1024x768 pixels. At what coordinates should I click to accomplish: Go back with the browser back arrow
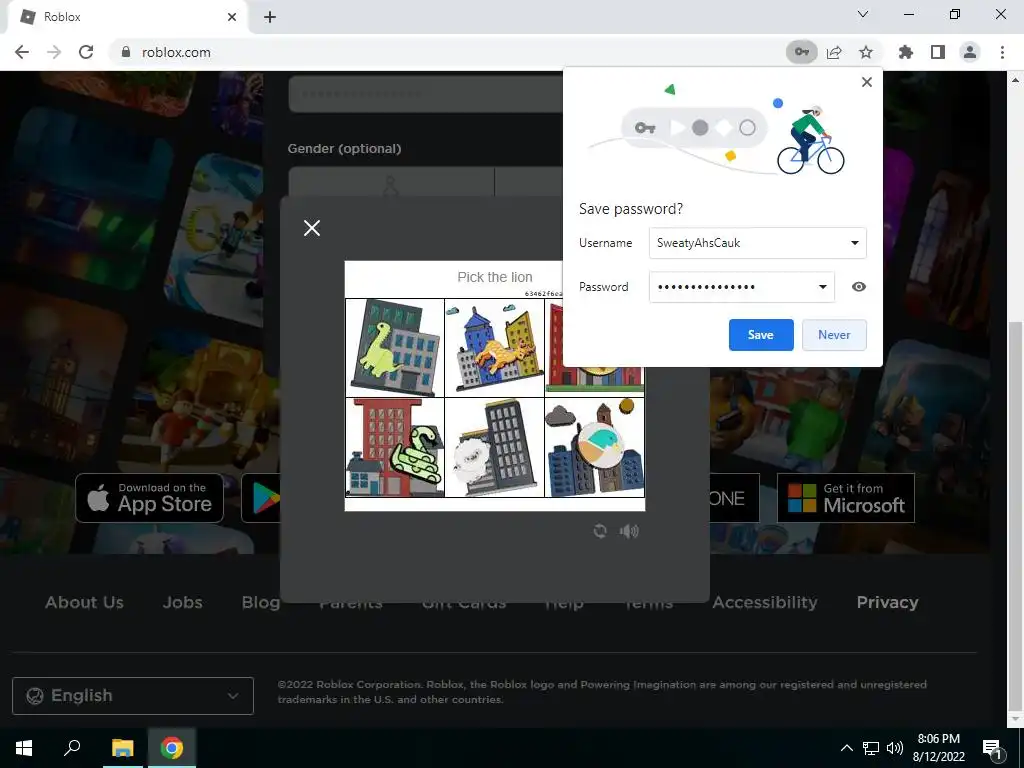(x=22, y=52)
